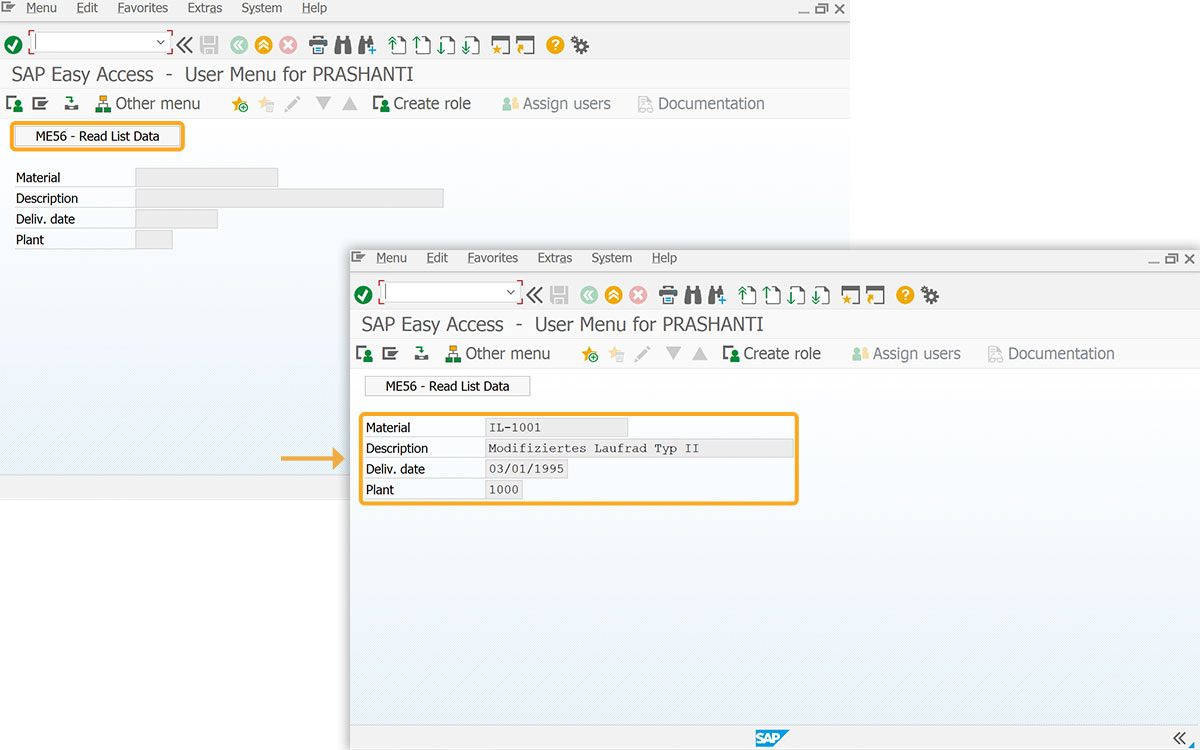Click Save icon in front window toolbar
Image resolution: width=1200 pixels, height=750 pixels.
click(x=559, y=295)
